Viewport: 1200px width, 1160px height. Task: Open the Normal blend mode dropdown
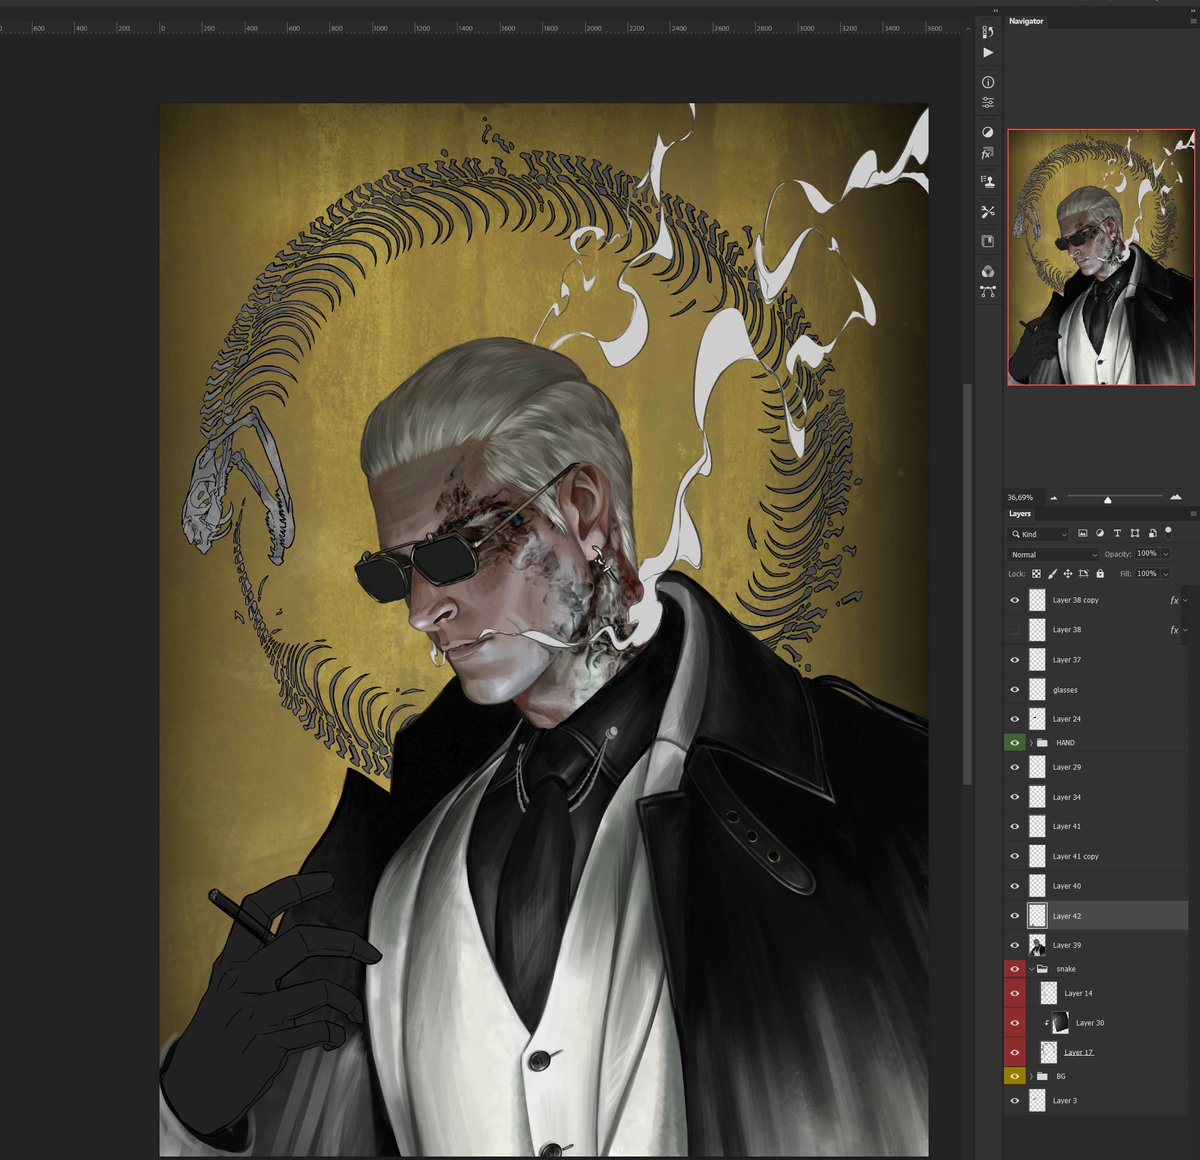pyautogui.click(x=1053, y=554)
